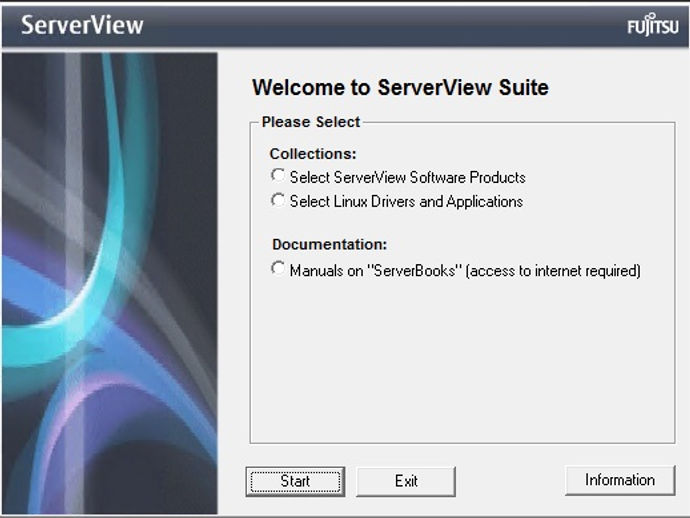The height and width of the screenshot is (518, 690).
Task: Click the Exit button
Action: coord(406,481)
